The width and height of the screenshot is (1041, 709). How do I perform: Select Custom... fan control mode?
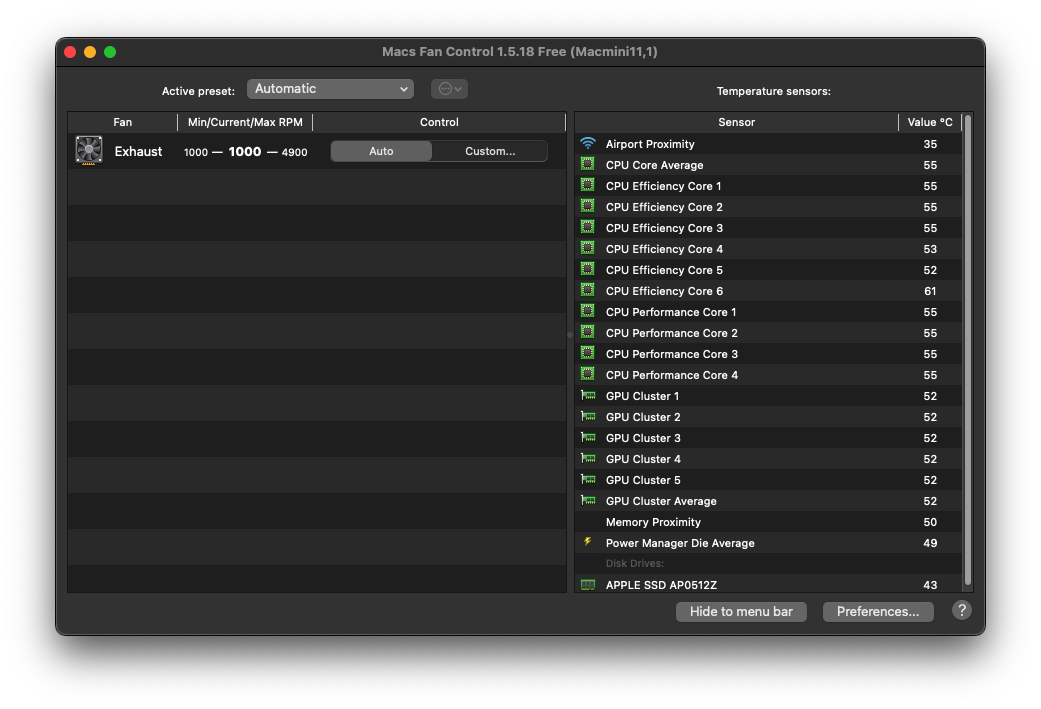point(490,151)
